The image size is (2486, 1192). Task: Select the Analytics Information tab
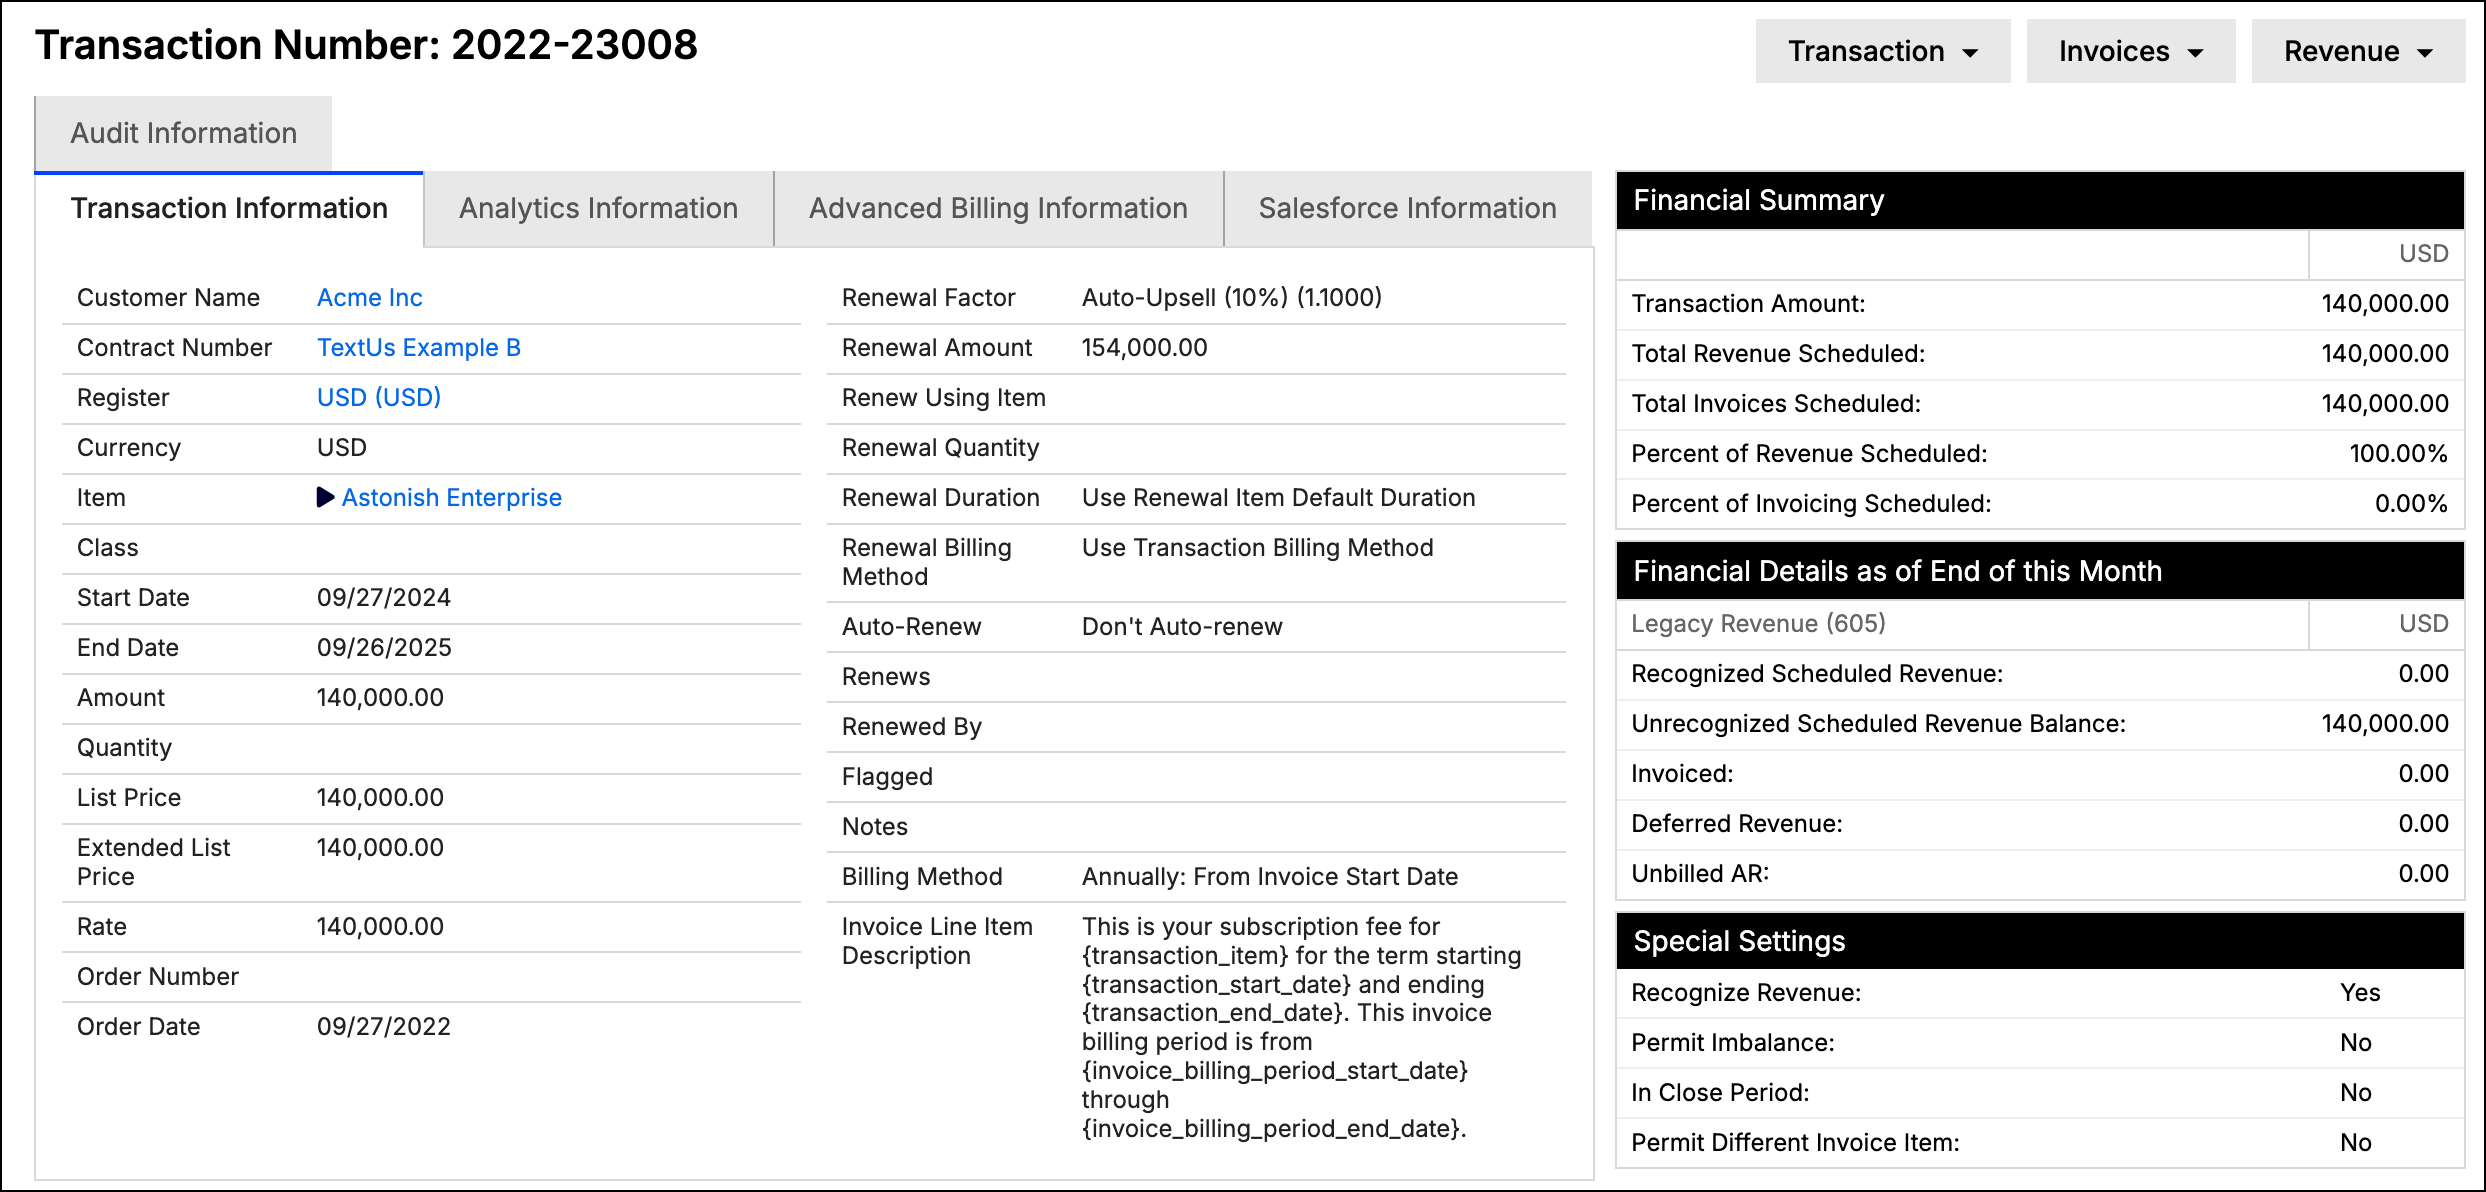click(598, 208)
